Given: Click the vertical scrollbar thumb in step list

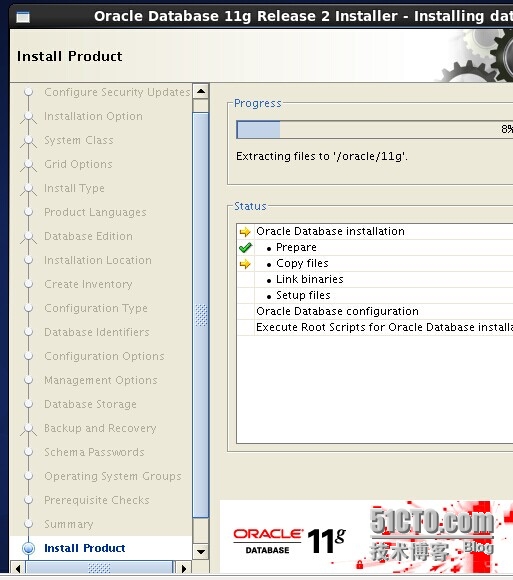Looking at the screenshot, I should (201, 315).
